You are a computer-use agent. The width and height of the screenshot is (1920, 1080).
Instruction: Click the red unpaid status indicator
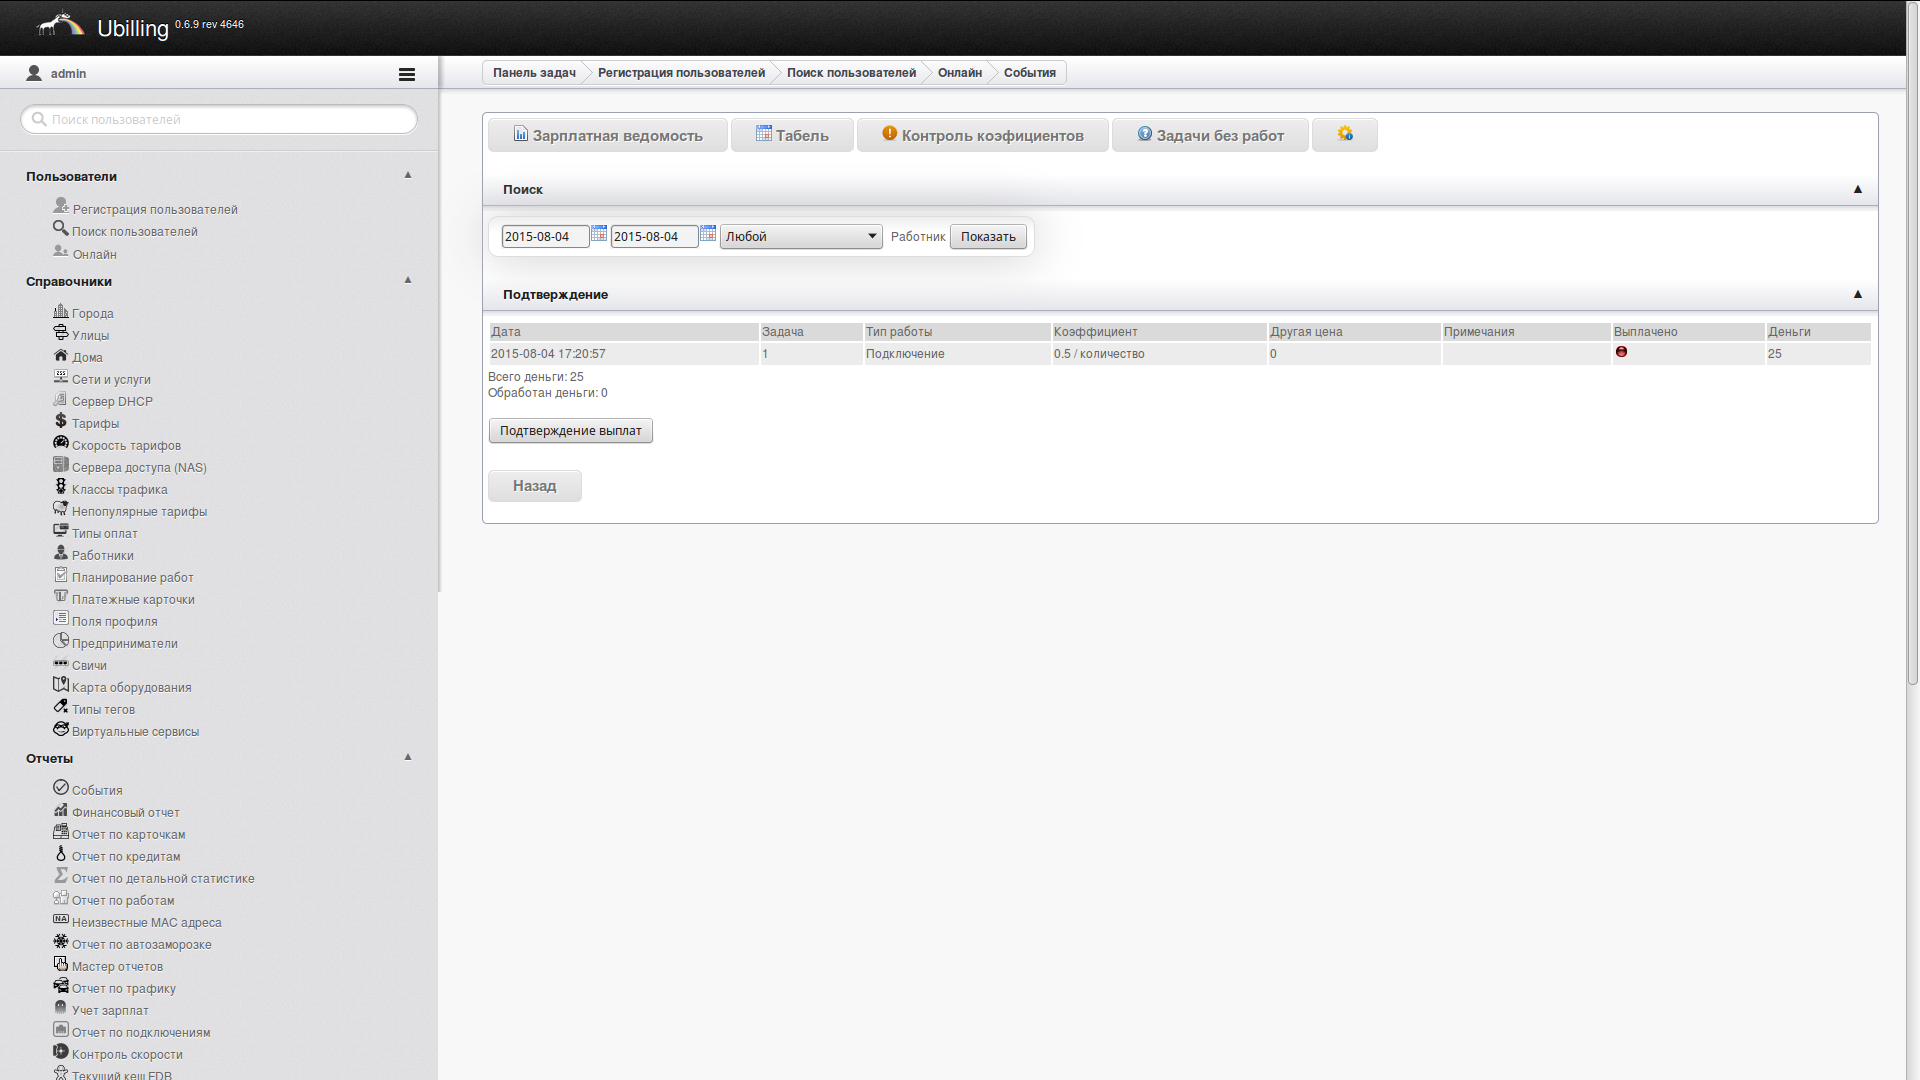1621,352
